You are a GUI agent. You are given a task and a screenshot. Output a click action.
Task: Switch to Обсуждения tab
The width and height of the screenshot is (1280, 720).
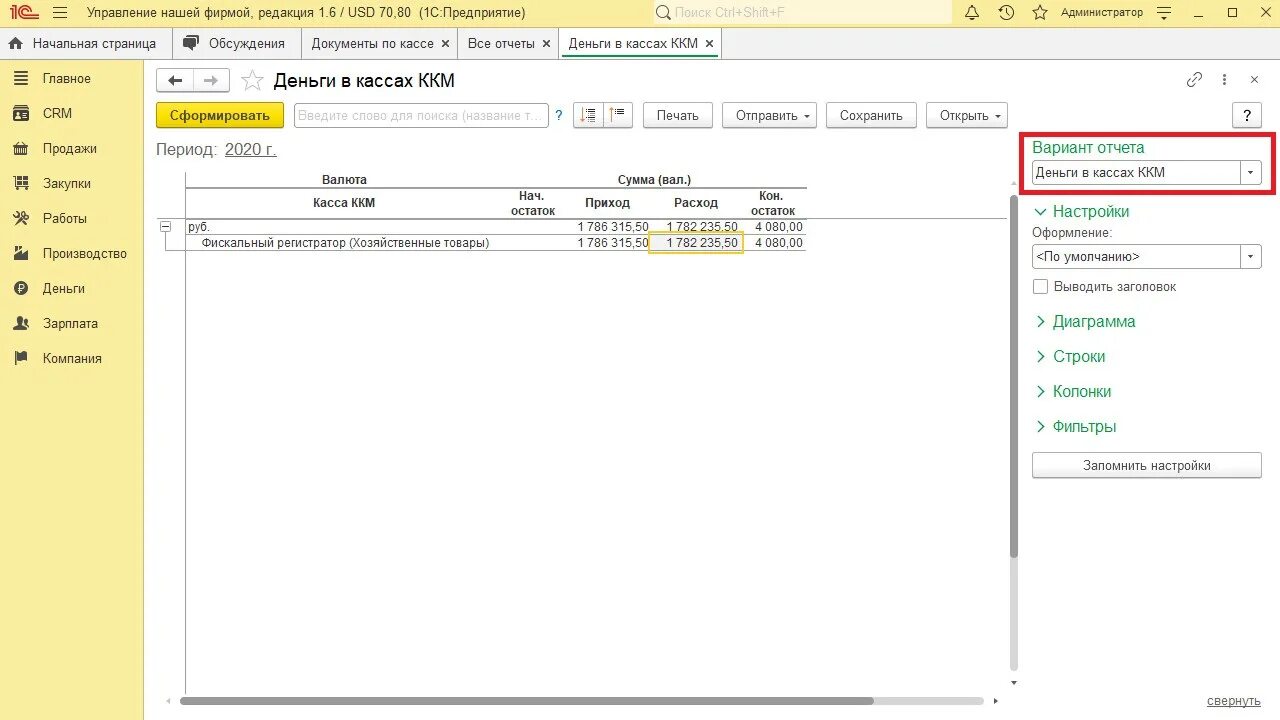click(236, 43)
